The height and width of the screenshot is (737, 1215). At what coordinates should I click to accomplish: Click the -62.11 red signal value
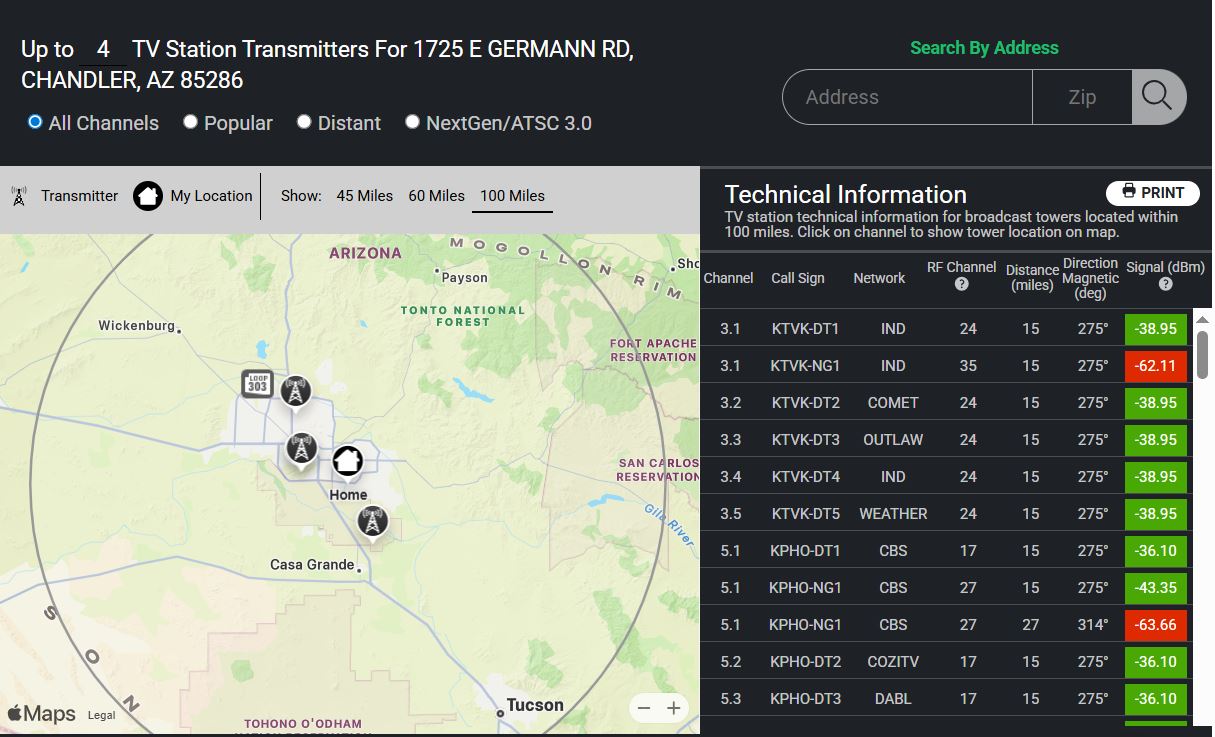(1156, 365)
